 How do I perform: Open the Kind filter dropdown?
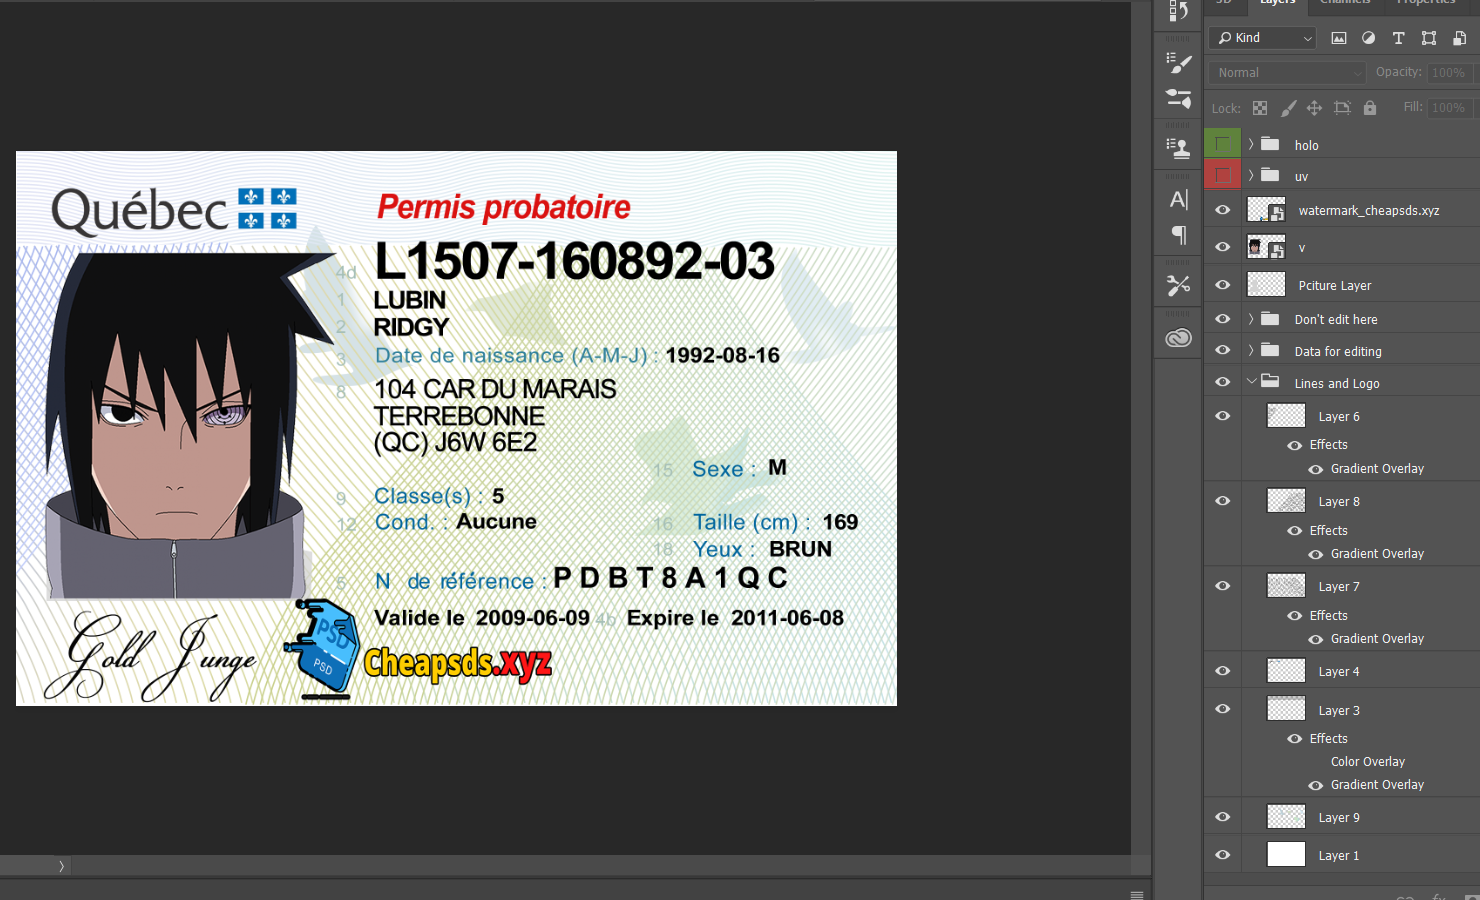point(1265,38)
